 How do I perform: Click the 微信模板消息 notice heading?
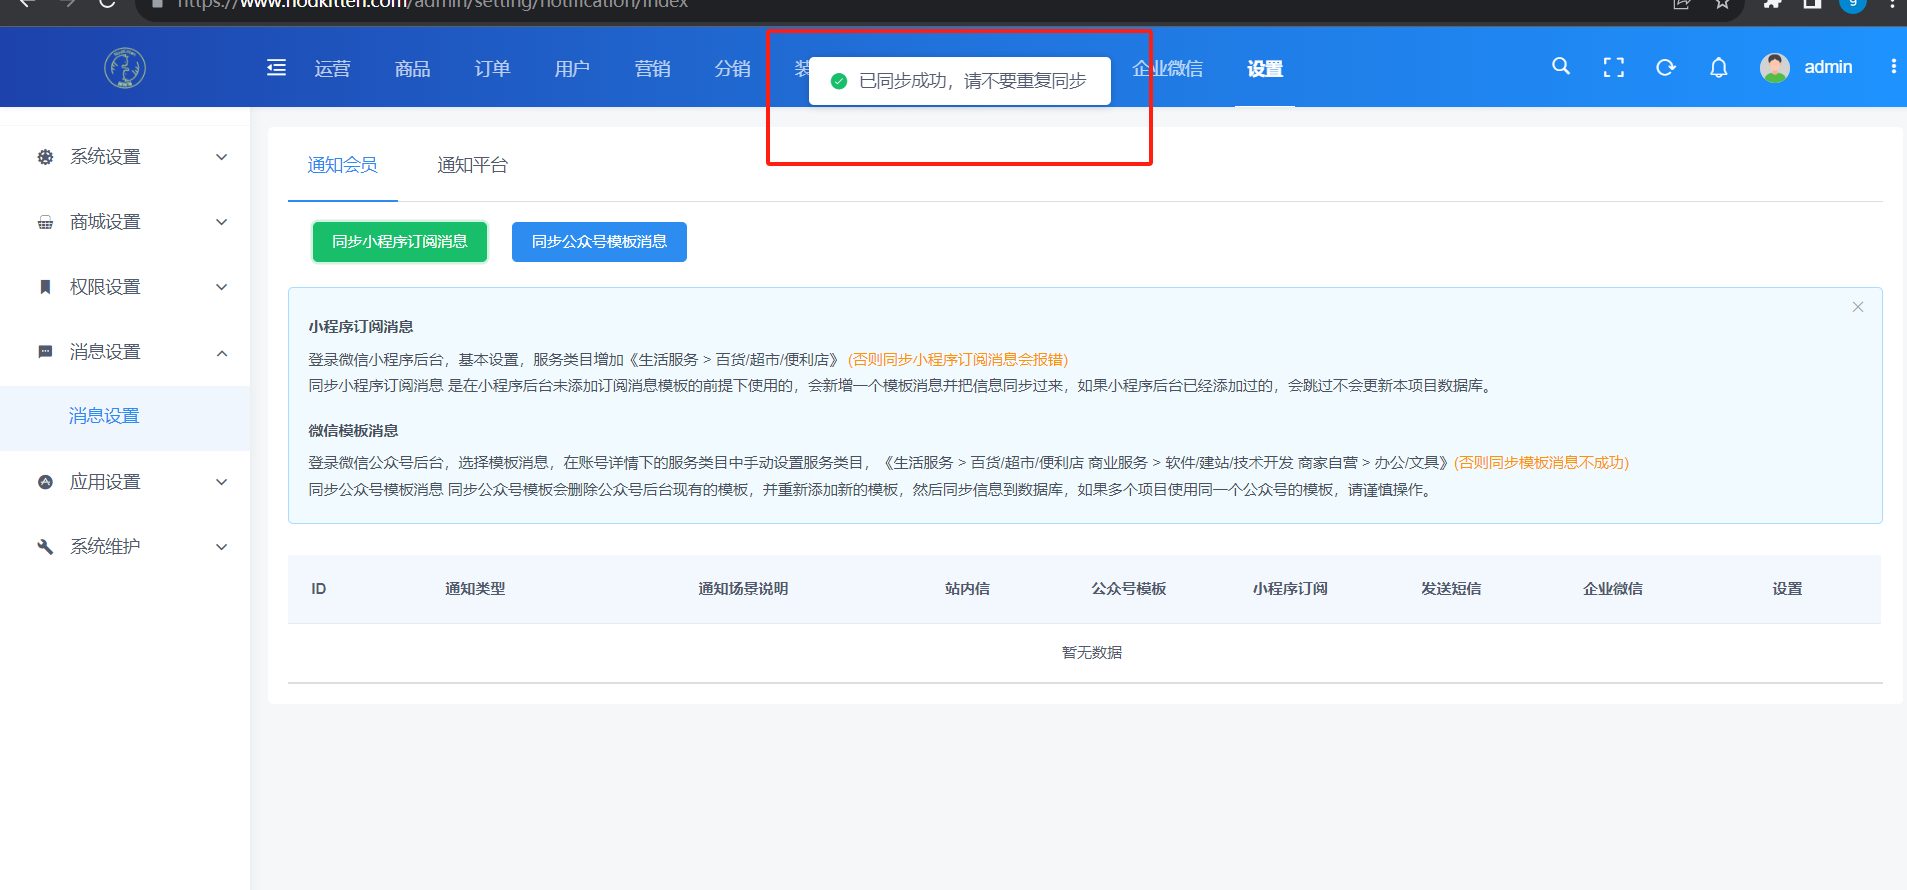(x=353, y=431)
